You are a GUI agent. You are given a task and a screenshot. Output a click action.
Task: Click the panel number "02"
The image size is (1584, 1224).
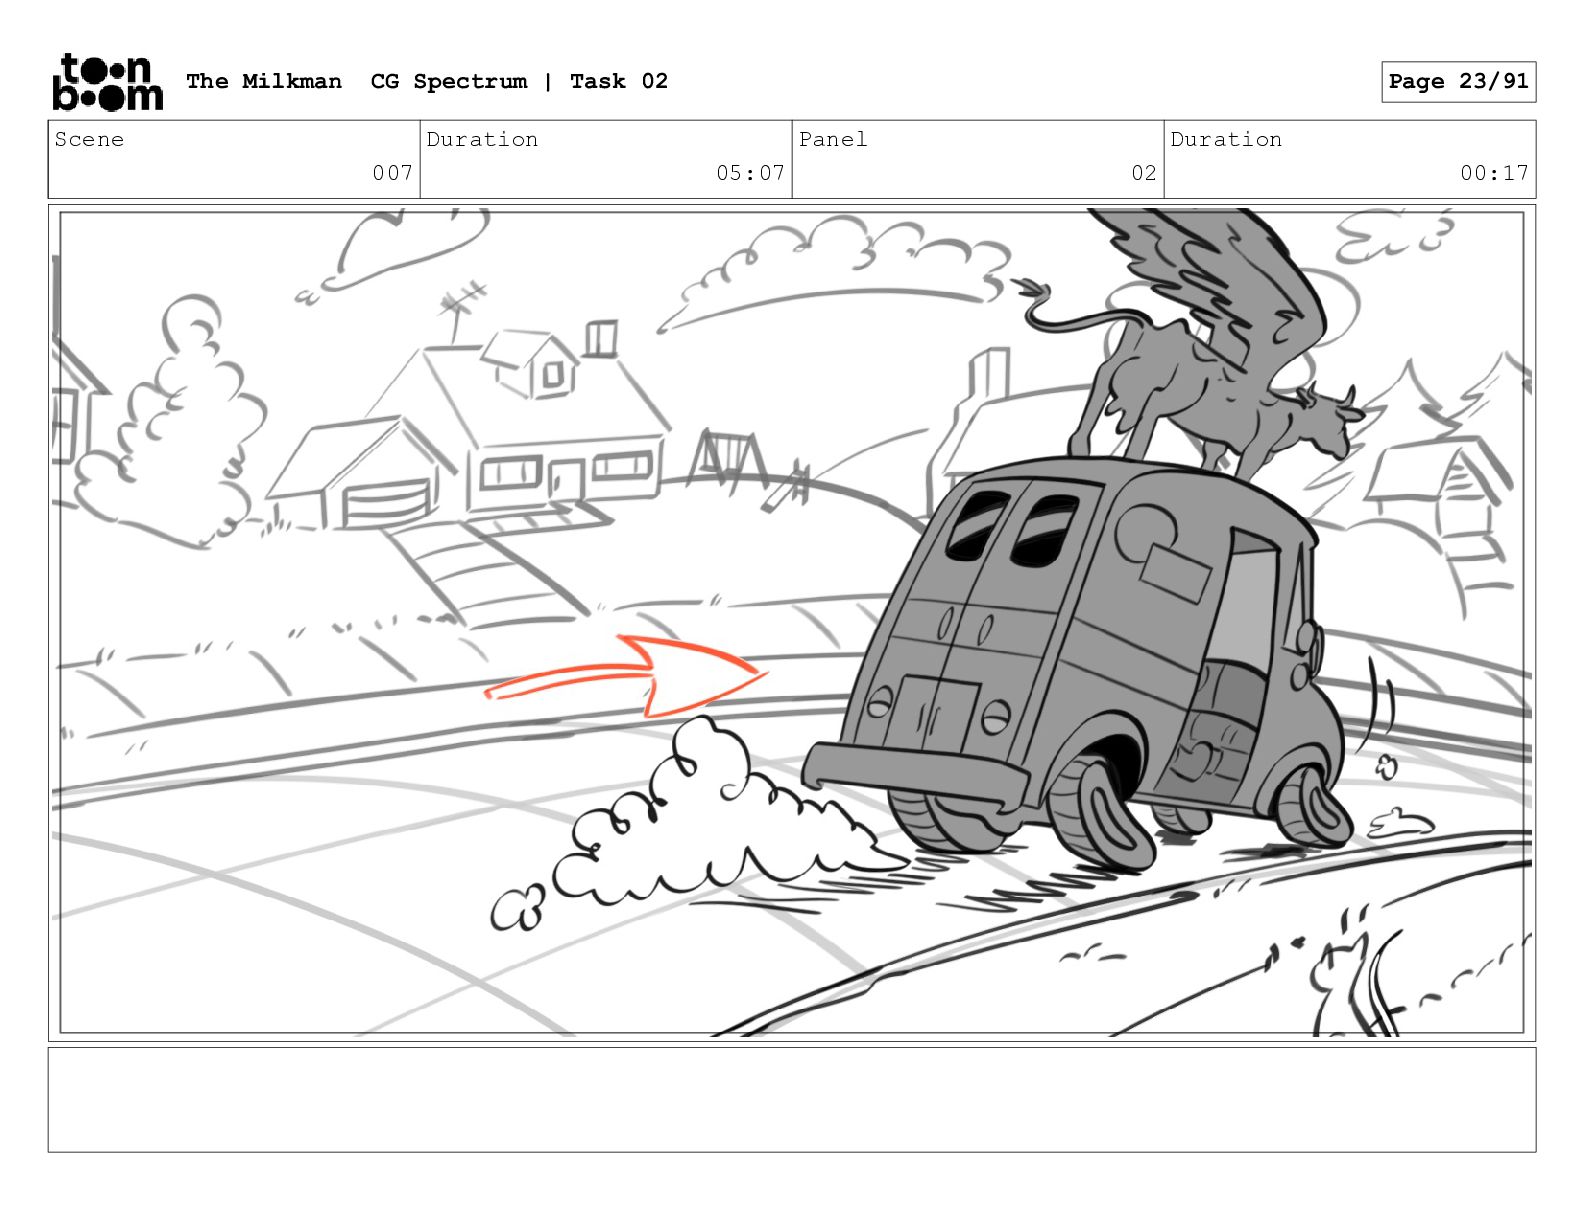point(1144,173)
